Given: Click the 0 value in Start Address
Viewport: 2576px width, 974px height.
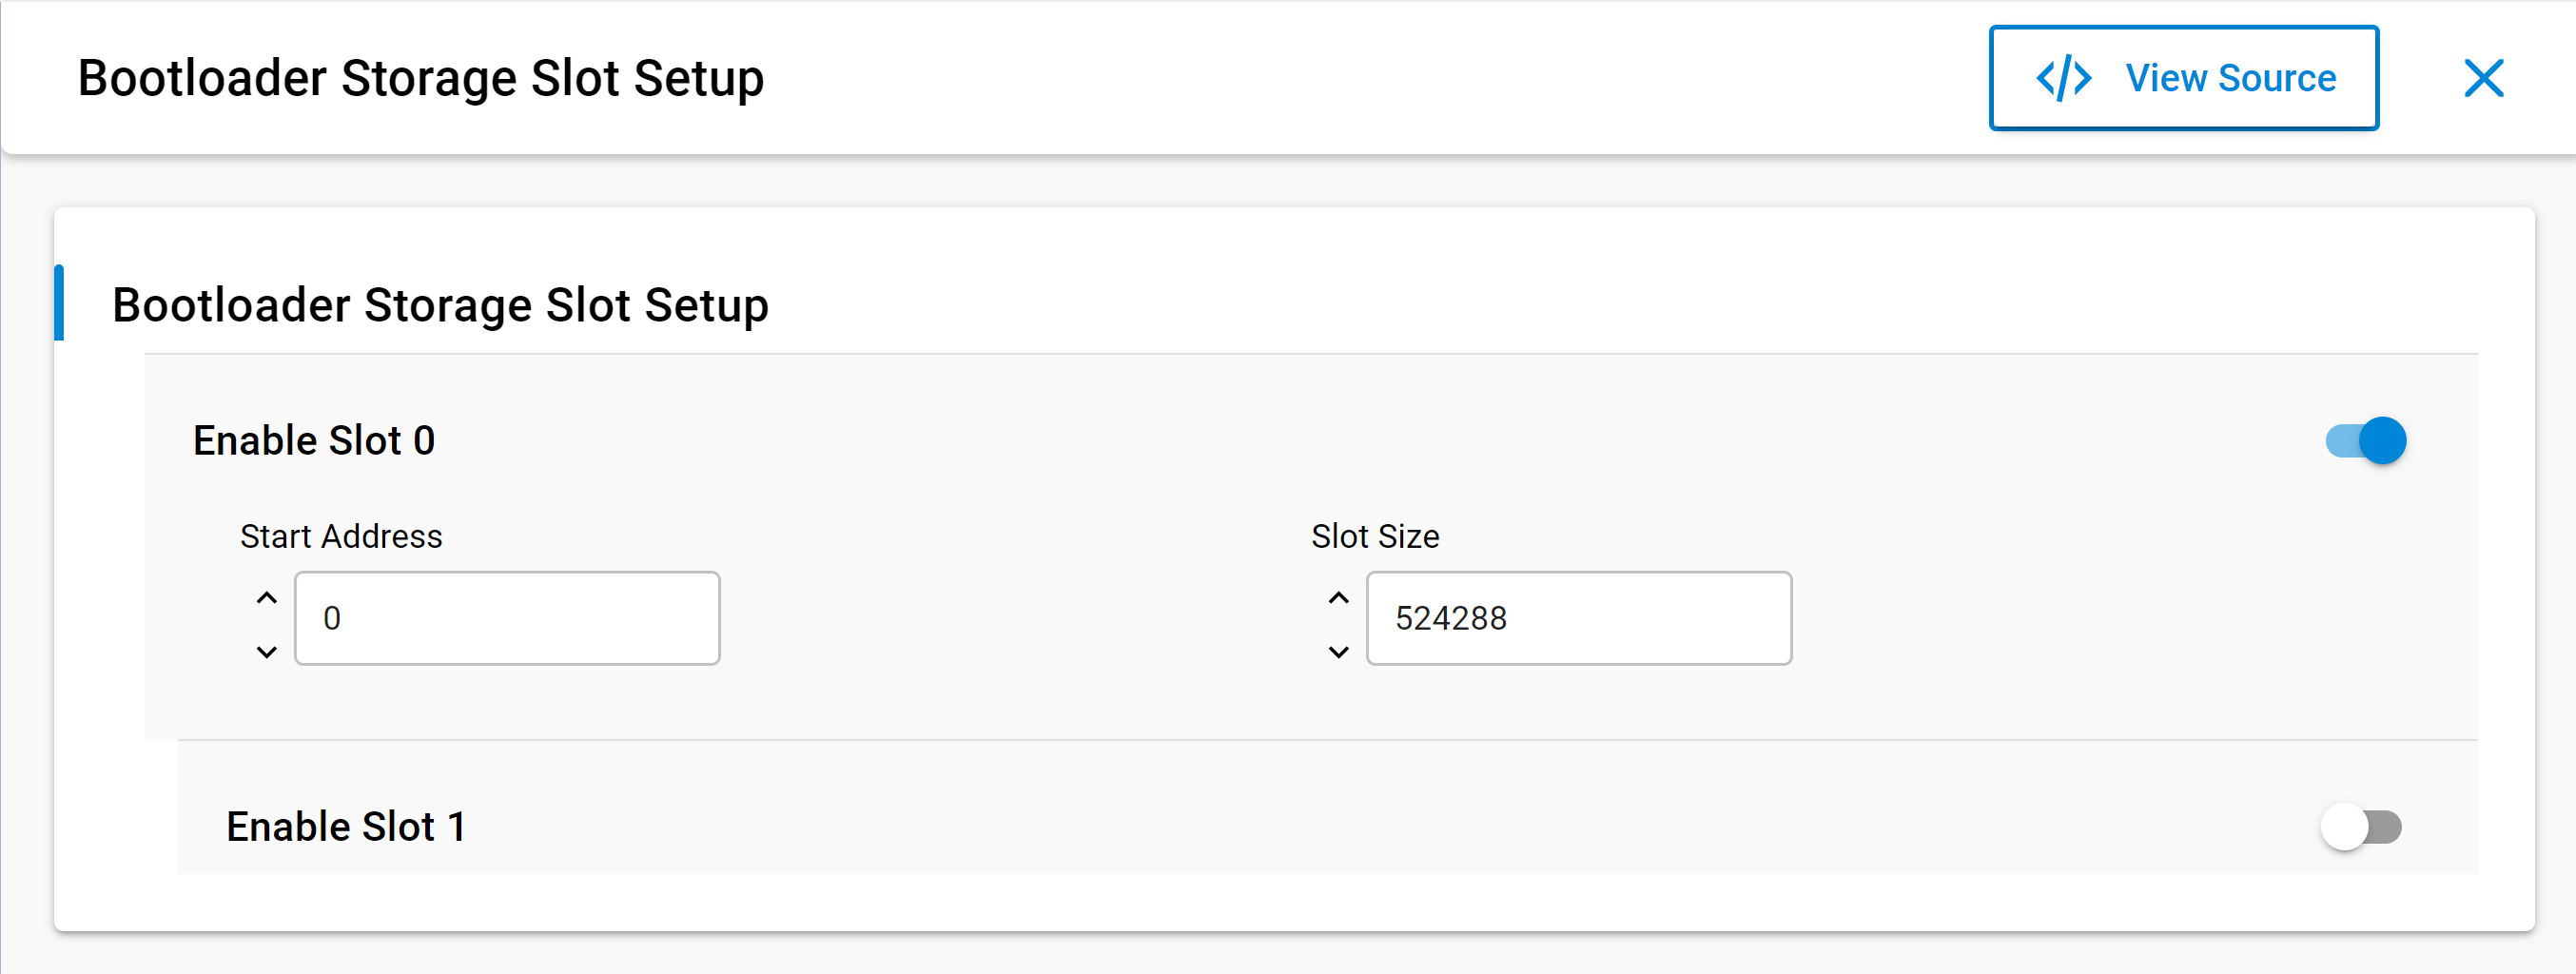Looking at the screenshot, I should [x=332, y=618].
